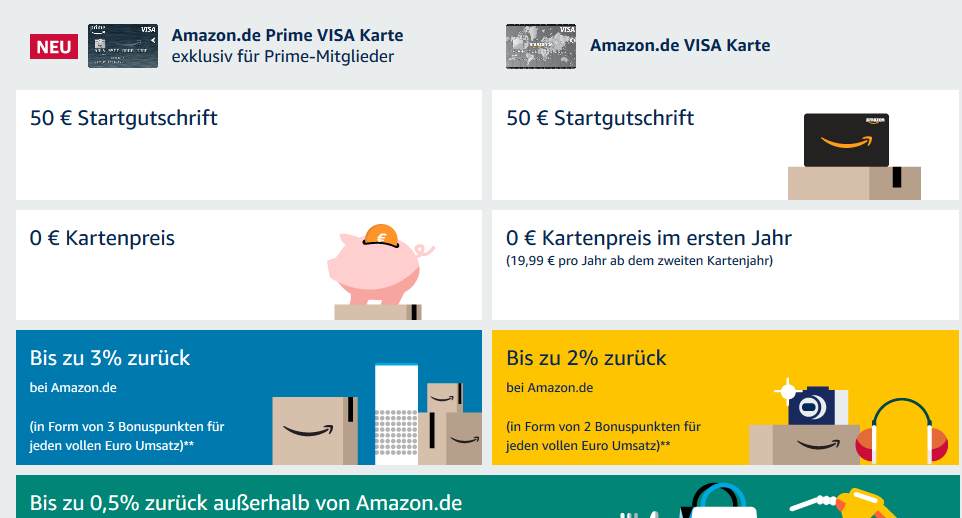
Task: Click the black Amazon gift card illustration
Action: pyautogui.click(x=846, y=140)
